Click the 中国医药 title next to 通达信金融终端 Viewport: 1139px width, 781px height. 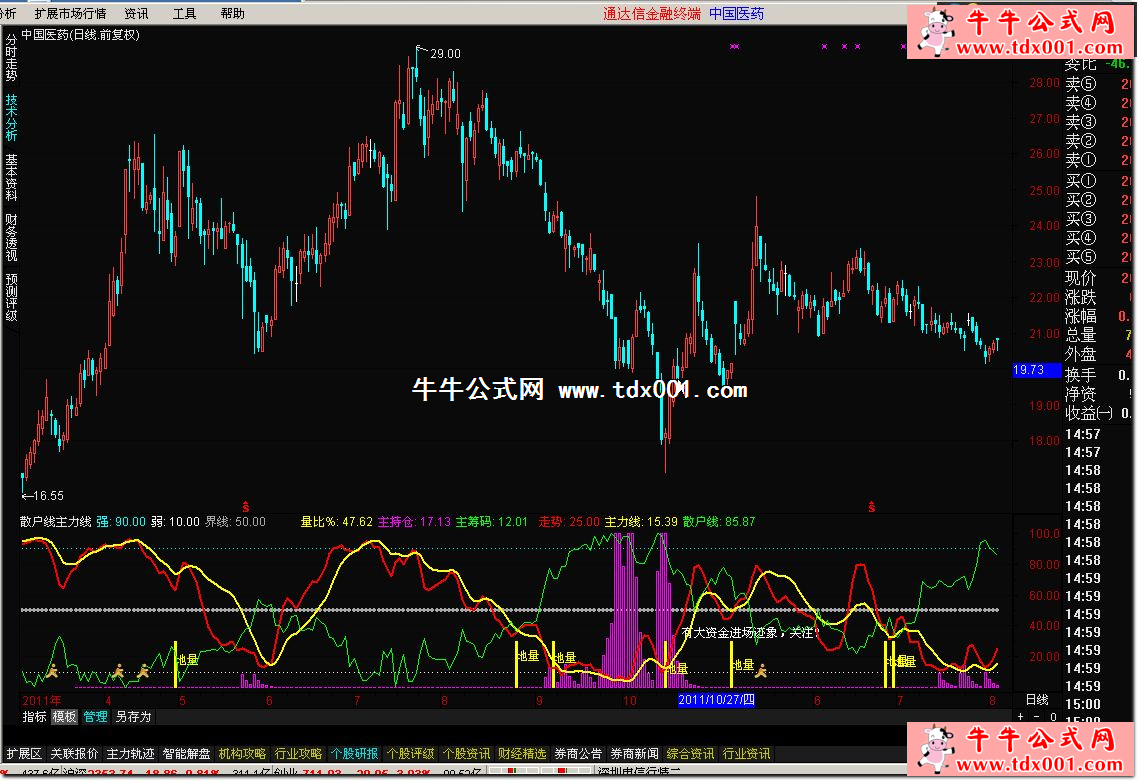[x=737, y=13]
